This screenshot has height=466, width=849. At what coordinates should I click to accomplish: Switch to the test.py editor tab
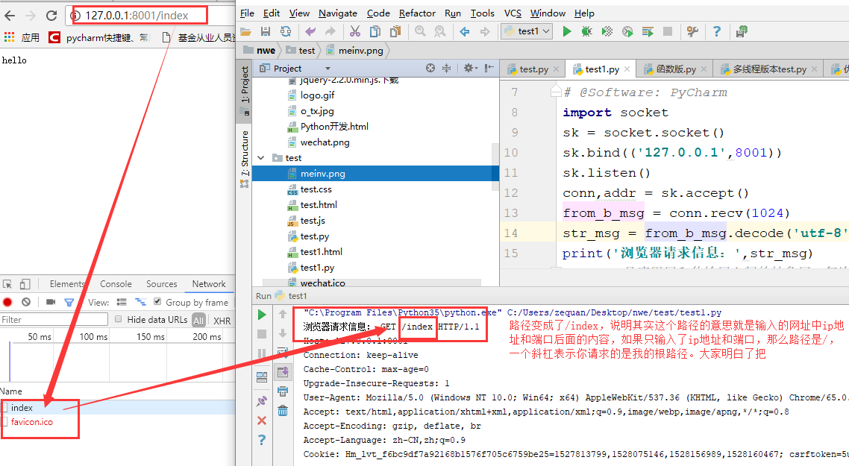point(527,69)
